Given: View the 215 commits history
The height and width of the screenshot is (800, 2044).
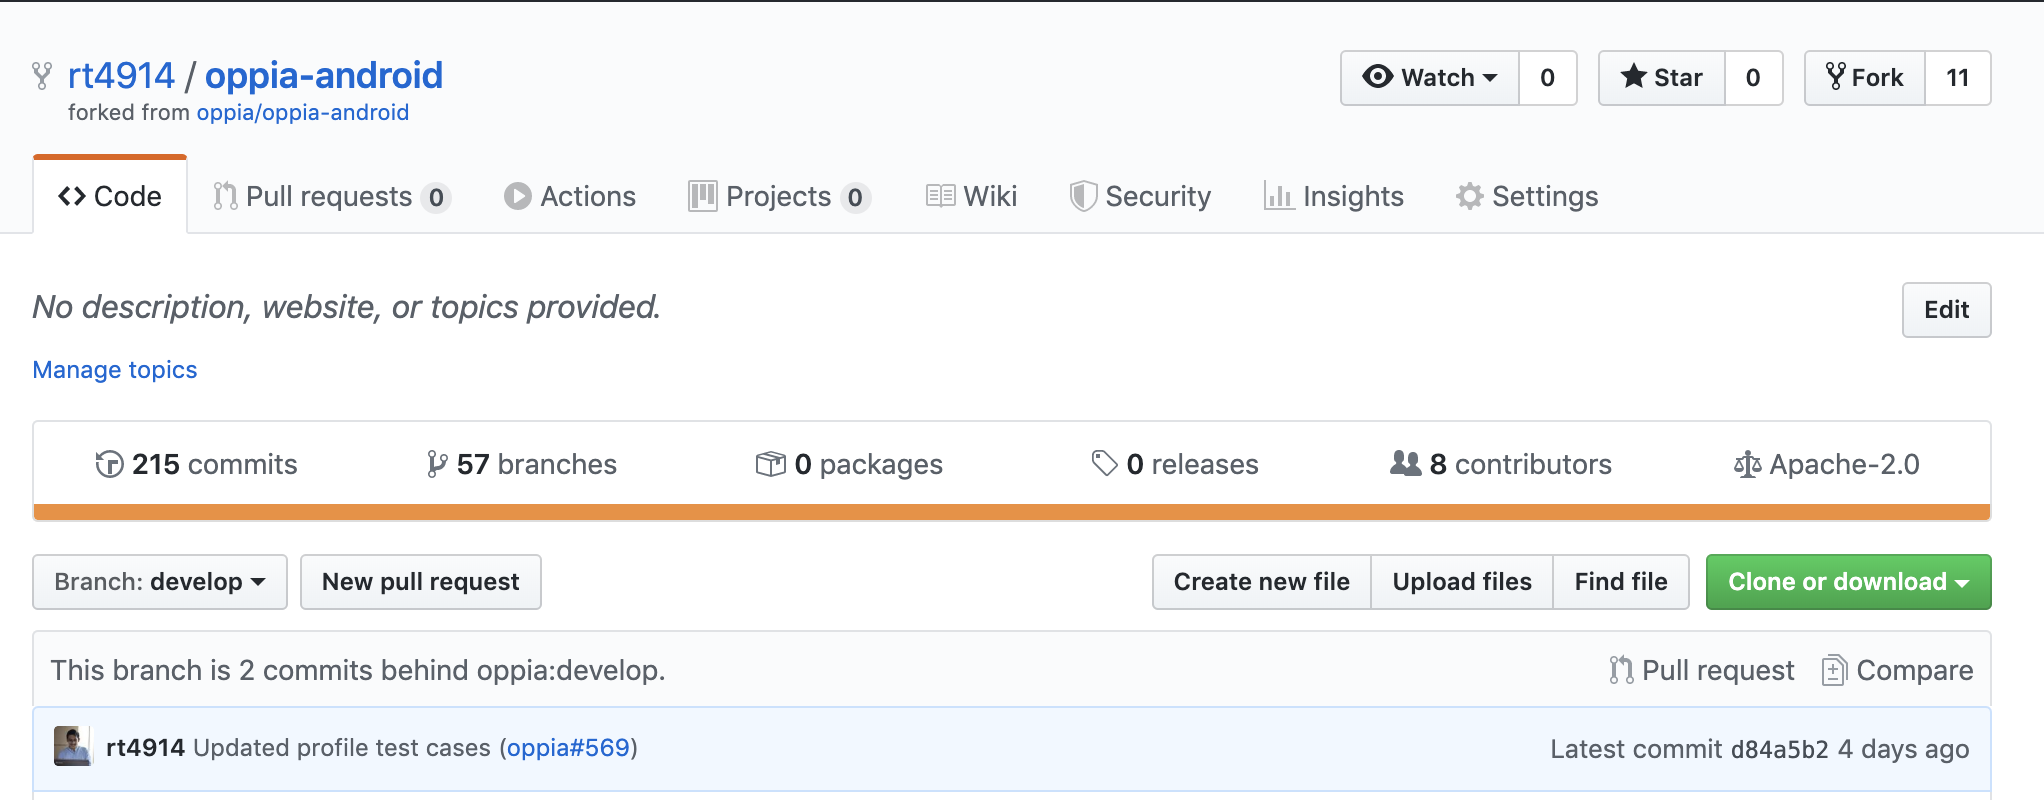Looking at the screenshot, I should tap(196, 464).
